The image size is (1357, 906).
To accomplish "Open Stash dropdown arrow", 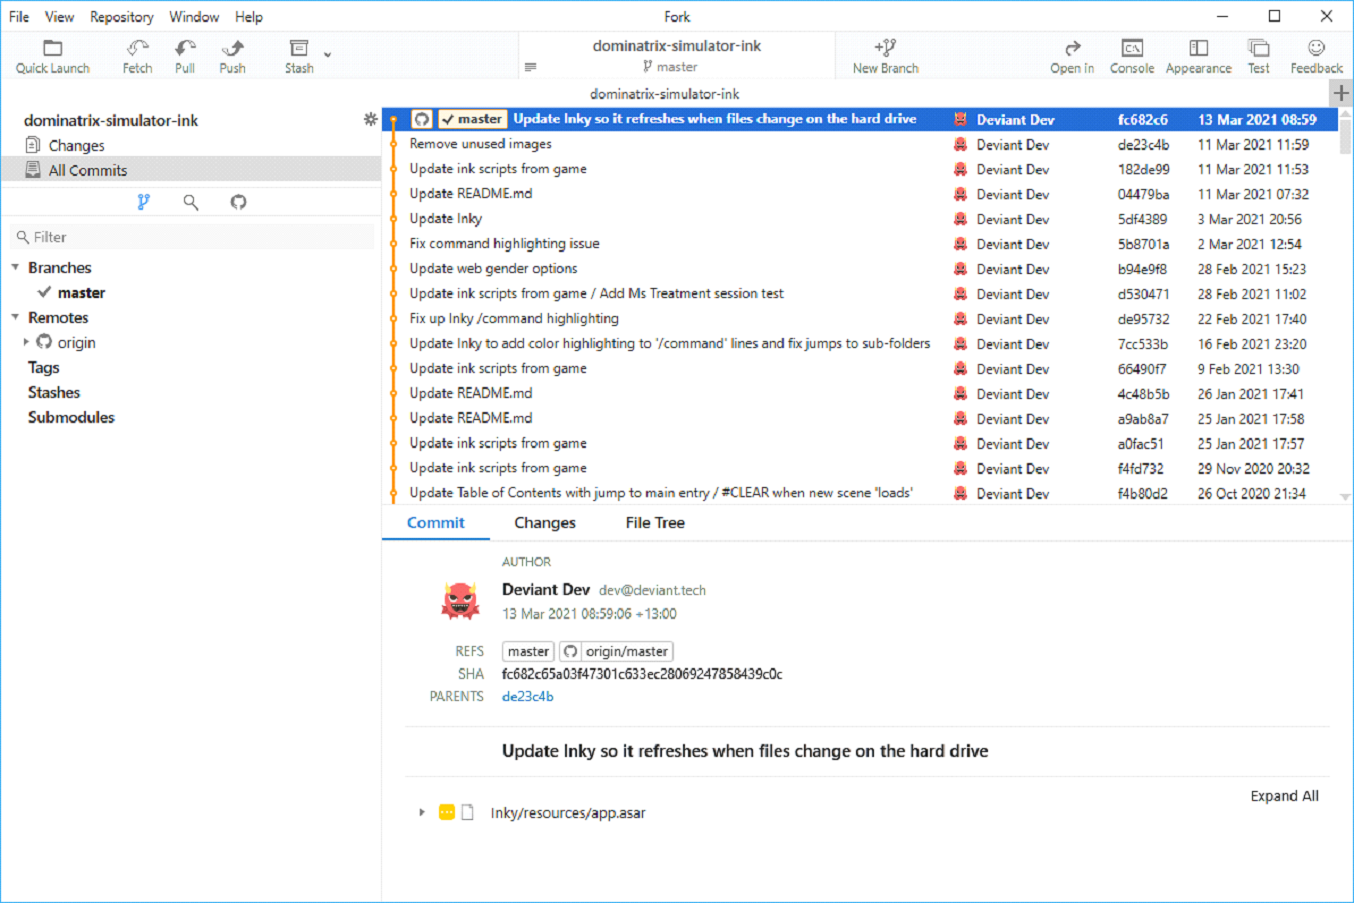I will click(x=328, y=55).
